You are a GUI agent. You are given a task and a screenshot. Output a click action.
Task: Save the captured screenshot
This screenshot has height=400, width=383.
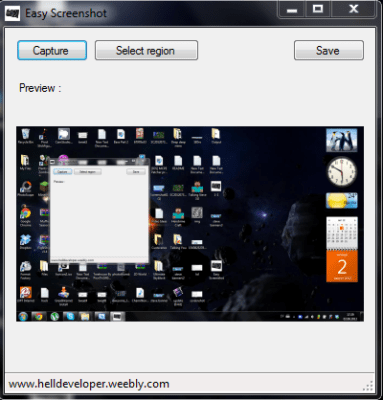tap(329, 50)
